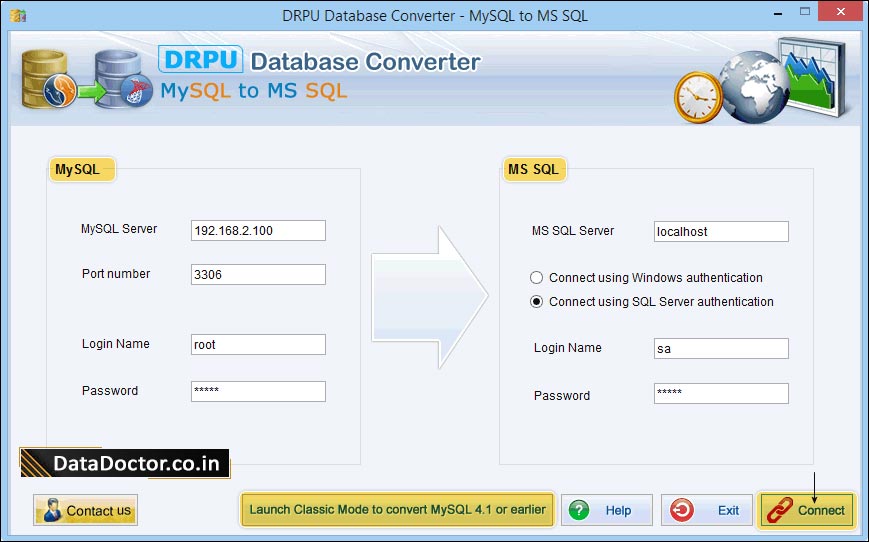Click the MS SQL group label
The width and height of the screenshot is (869, 542).
pyautogui.click(x=534, y=169)
